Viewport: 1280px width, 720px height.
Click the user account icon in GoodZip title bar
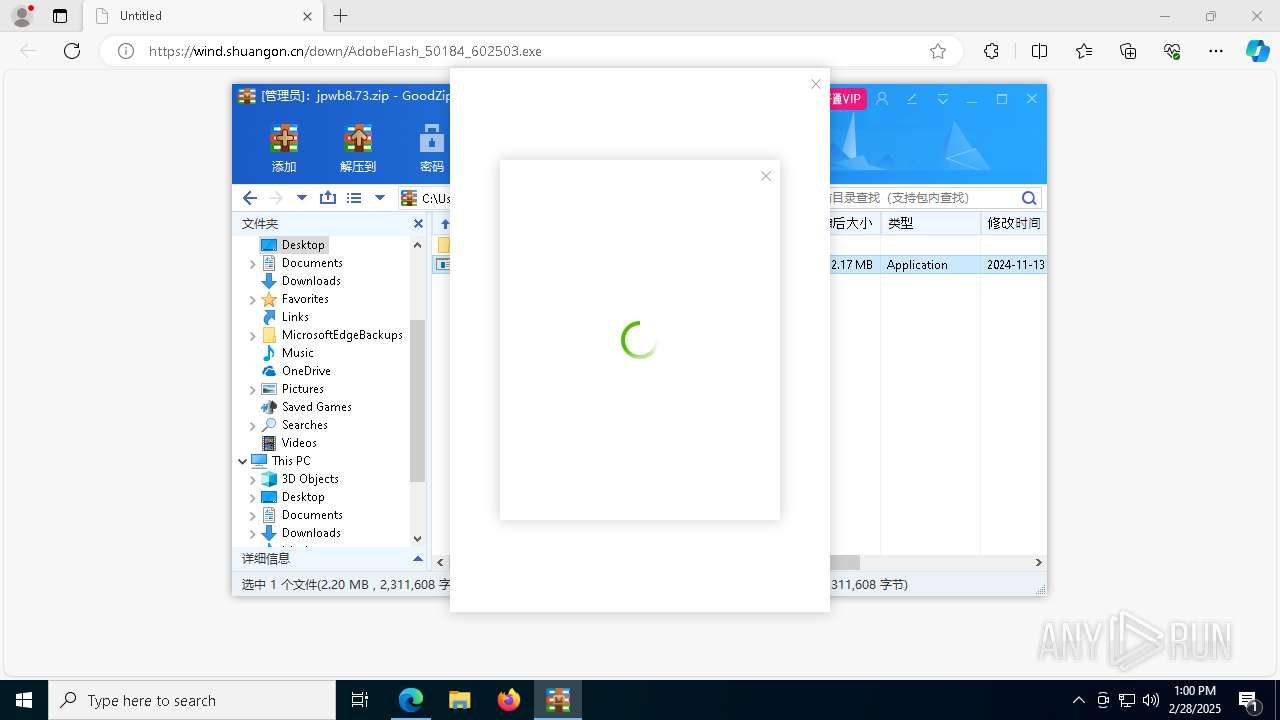[x=882, y=99]
